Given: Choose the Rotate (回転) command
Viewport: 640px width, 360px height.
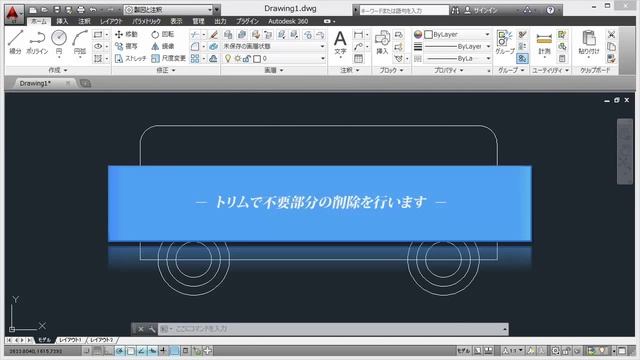Looking at the screenshot, I should [x=162, y=34].
